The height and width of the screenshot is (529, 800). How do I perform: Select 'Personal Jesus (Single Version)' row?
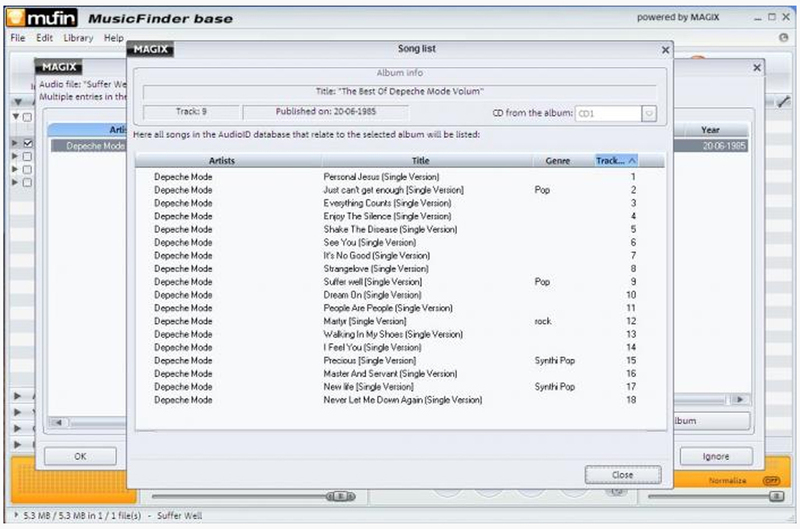point(400,177)
